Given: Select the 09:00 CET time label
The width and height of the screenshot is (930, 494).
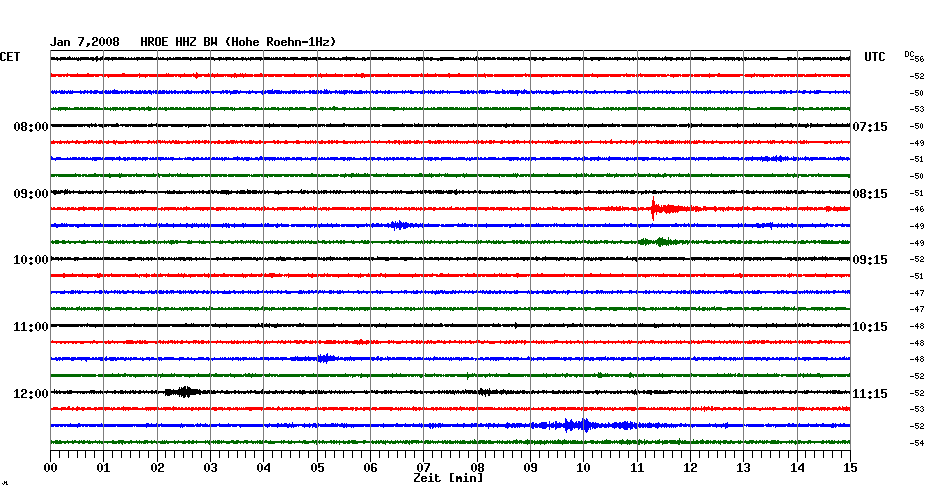Looking at the screenshot, I should click(31, 194).
